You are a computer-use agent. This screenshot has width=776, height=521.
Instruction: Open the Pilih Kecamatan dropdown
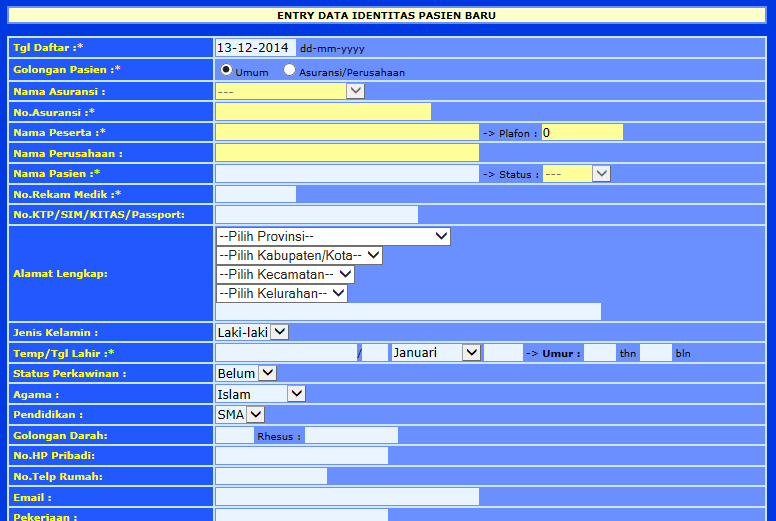point(285,274)
